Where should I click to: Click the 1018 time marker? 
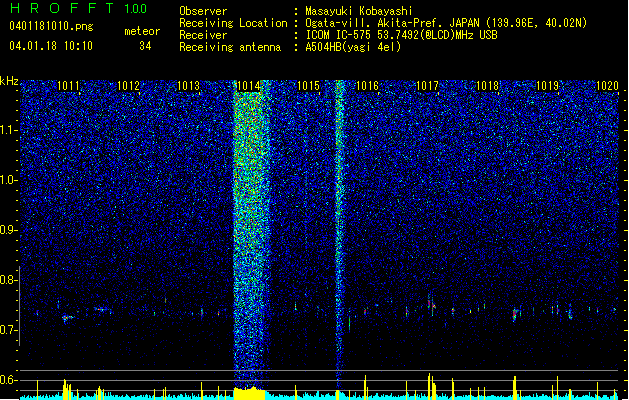tap(487, 86)
